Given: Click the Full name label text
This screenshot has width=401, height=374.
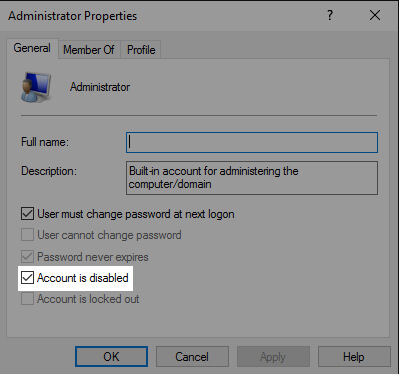Looking at the screenshot, I should coord(45,142).
